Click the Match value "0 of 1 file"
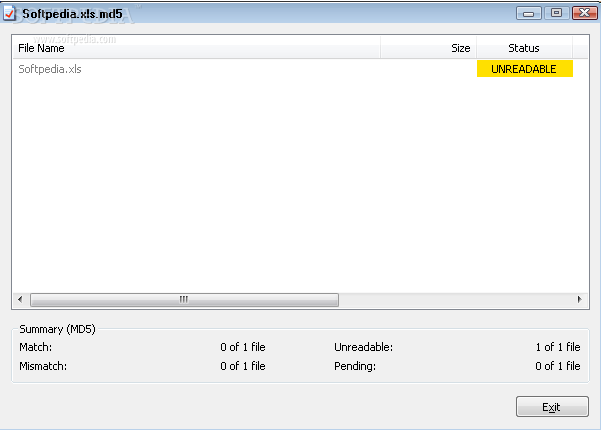Image resolution: width=601 pixels, height=430 pixels. [x=243, y=347]
